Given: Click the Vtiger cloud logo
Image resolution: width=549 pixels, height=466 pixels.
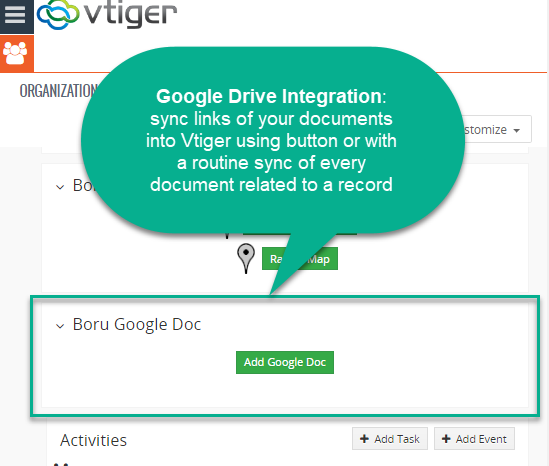Looking at the screenshot, I should point(58,15).
